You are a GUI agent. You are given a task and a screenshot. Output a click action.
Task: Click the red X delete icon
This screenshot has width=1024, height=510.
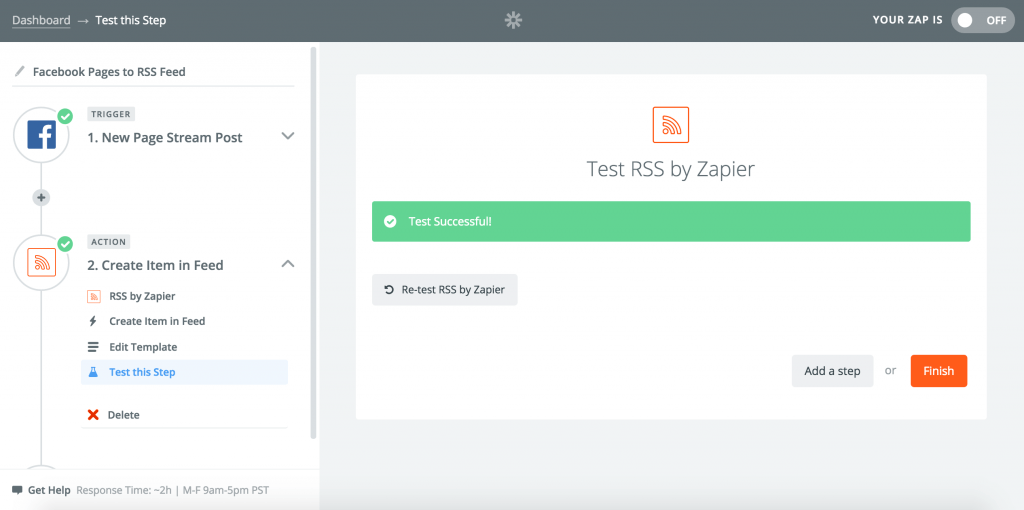tap(93, 415)
